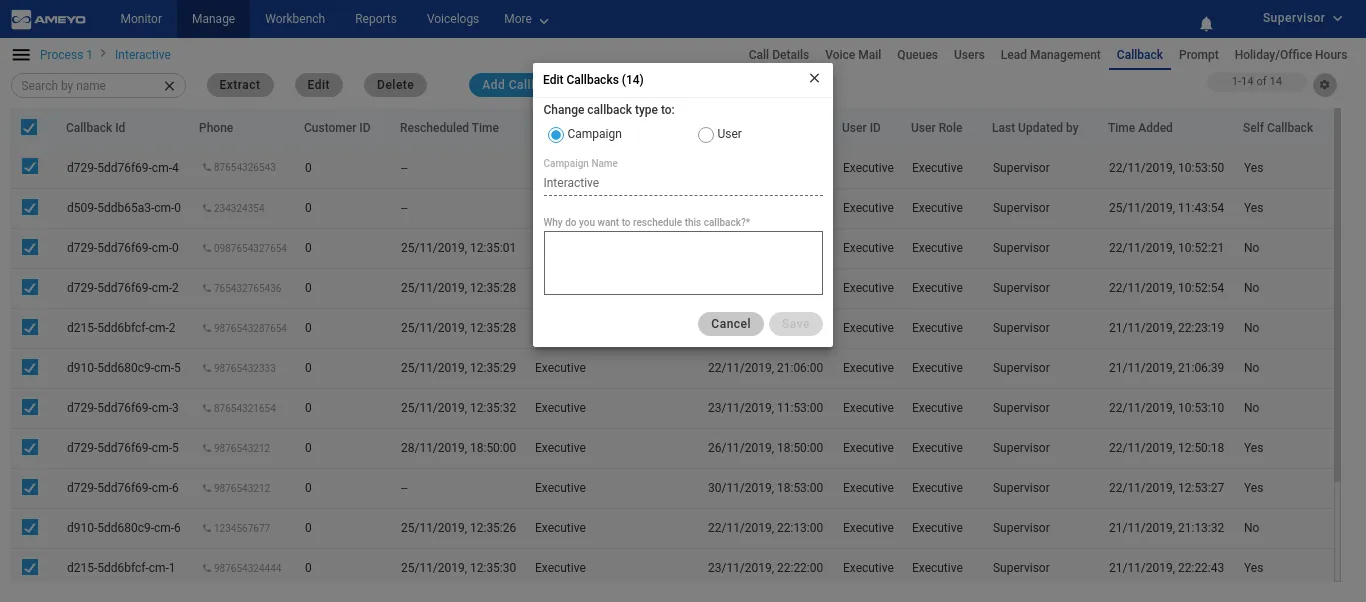The height and width of the screenshot is (602, 1366).
Task: Uncheck row d215-5dd6bfcf-cm-2
Action: (29, 327)
